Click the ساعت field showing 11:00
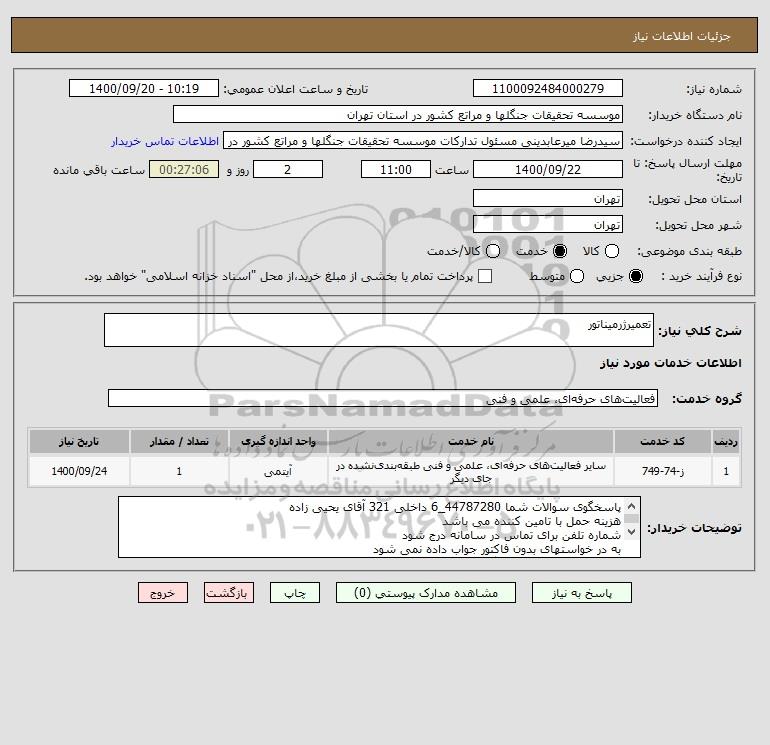Viewport: 770px width, 745px height. 396,169
